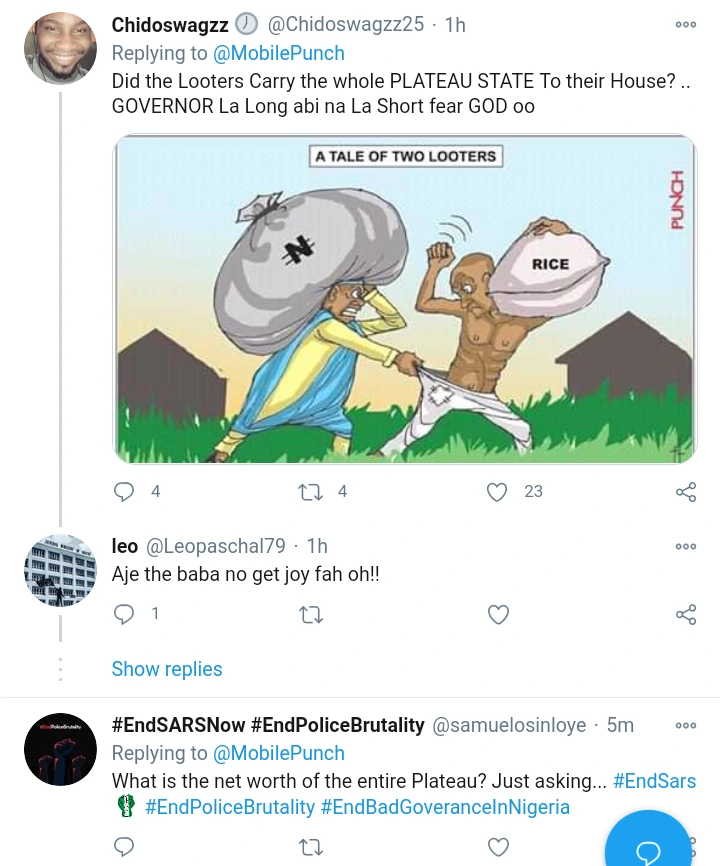Open more options on samuelosinloye's tweet
This screenshot has height=866, width=720.
click(x=686, y=726)
